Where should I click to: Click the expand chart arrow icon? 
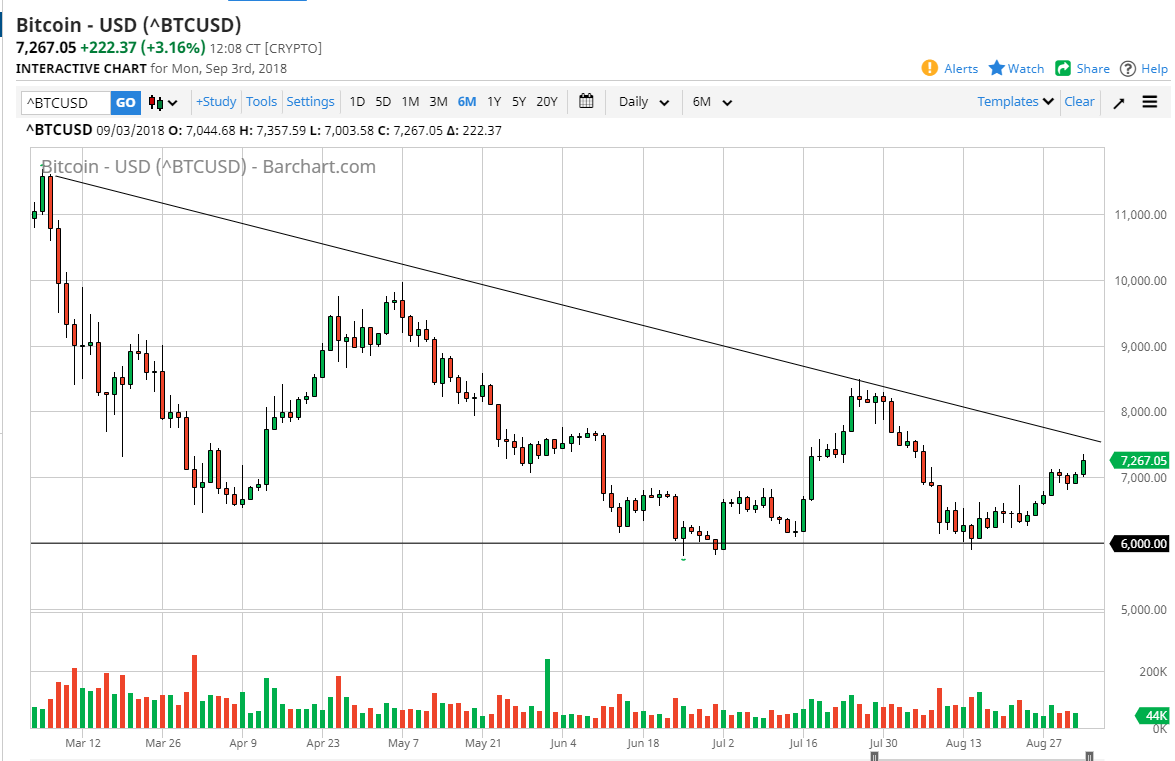[x=1118, y=101]
